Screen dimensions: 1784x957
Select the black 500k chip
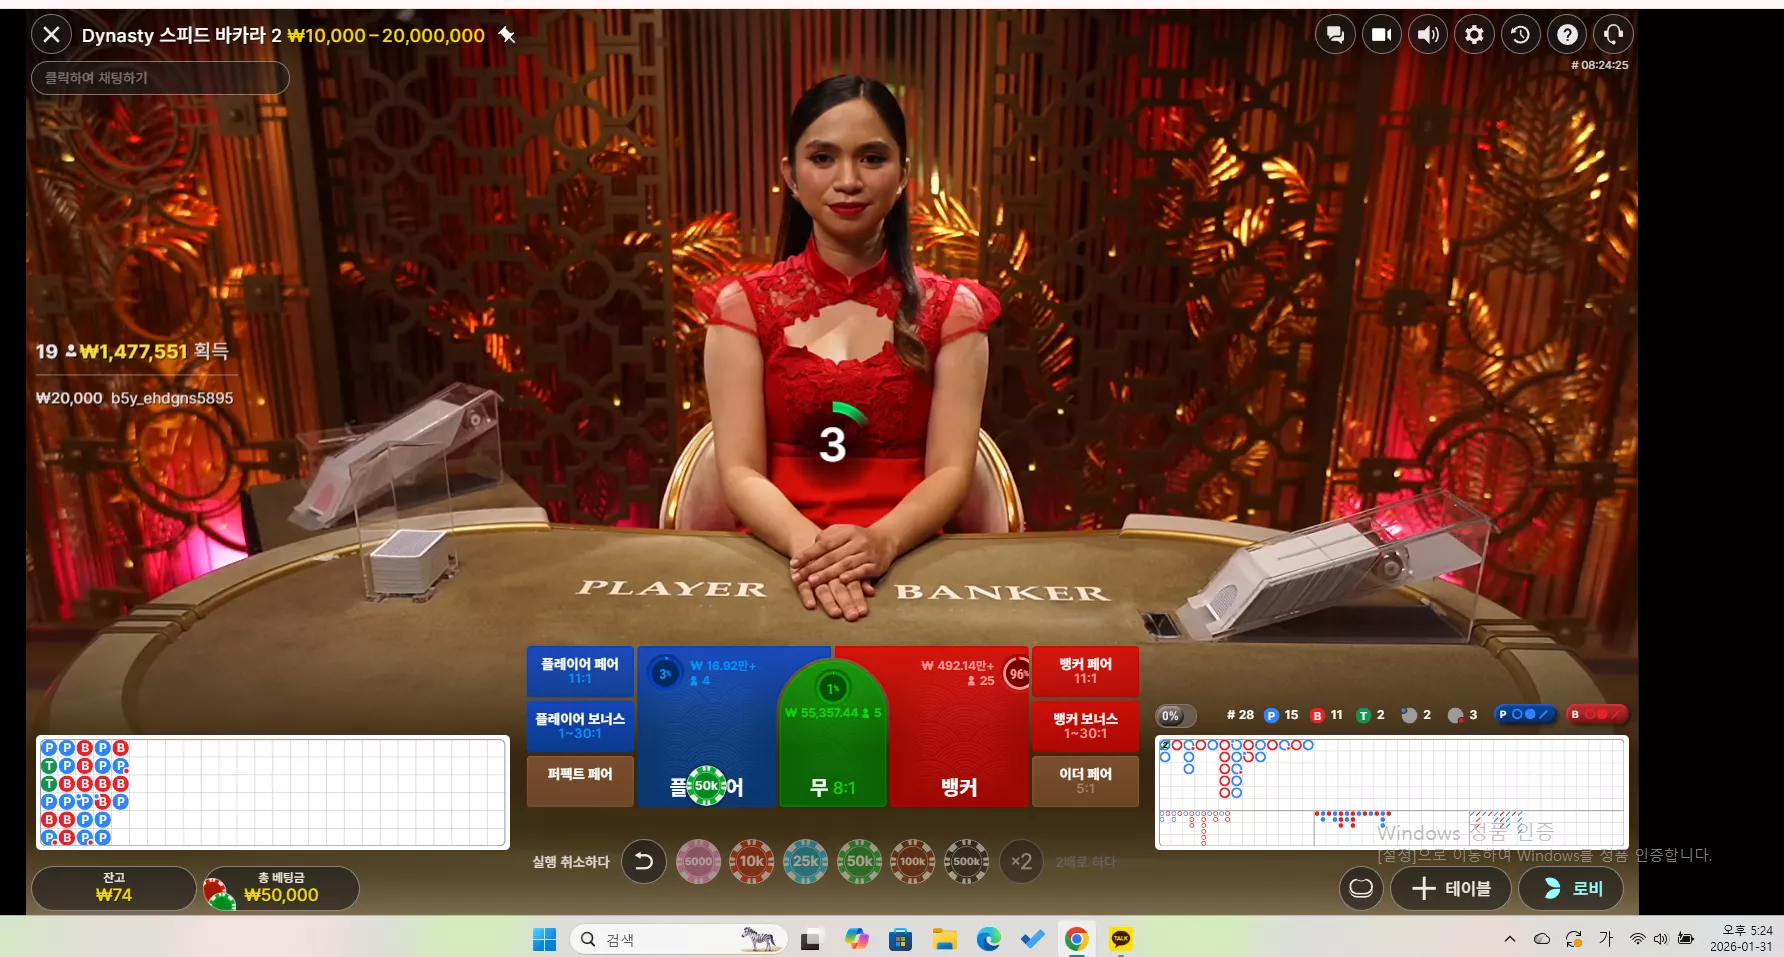pyautogui.click(x=967, y=861)
